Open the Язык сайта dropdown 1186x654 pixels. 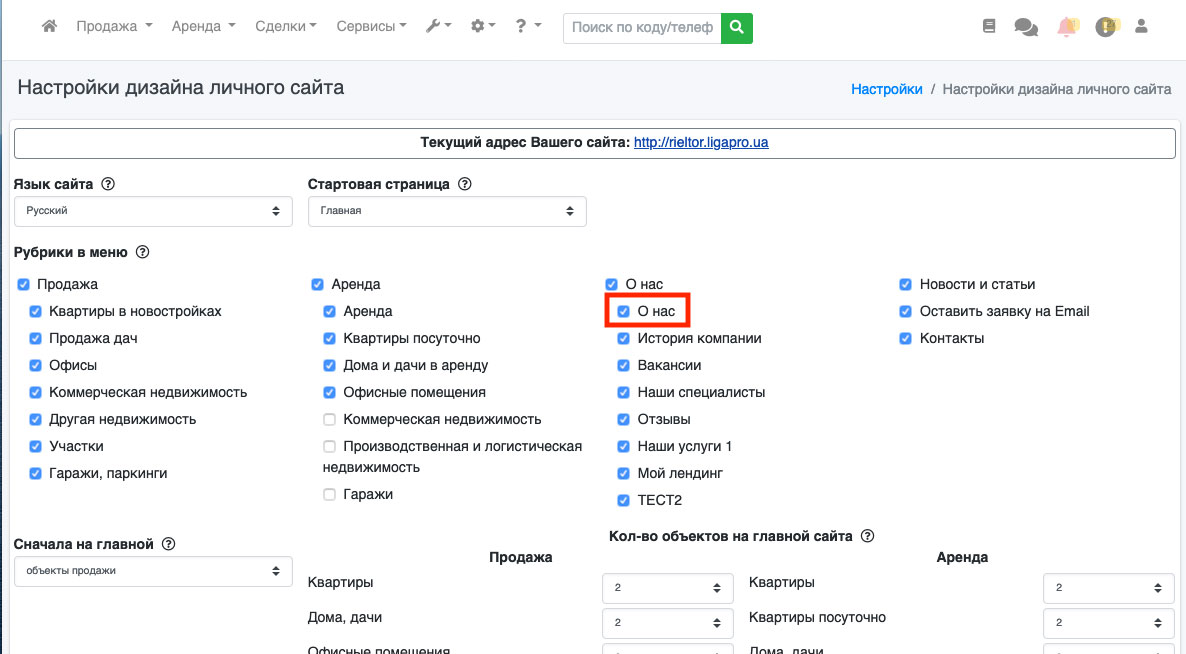coord(153,211)
